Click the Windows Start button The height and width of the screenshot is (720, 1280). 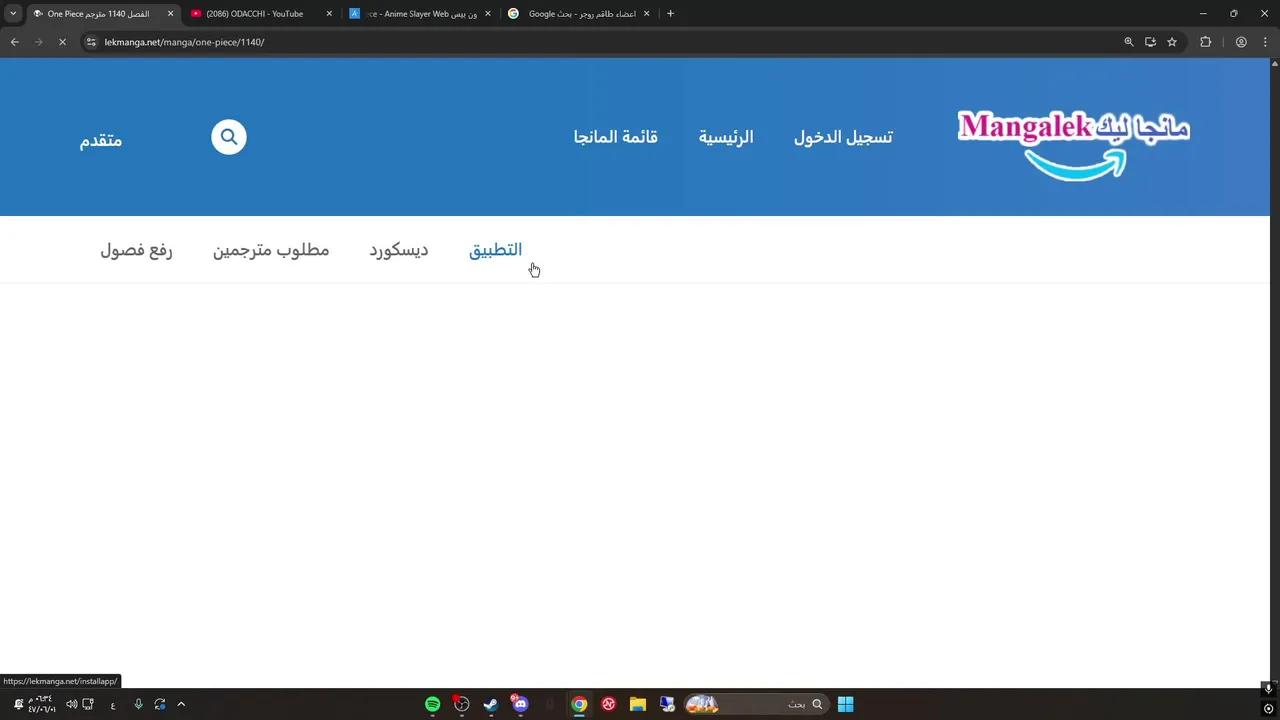coord(845,704)
